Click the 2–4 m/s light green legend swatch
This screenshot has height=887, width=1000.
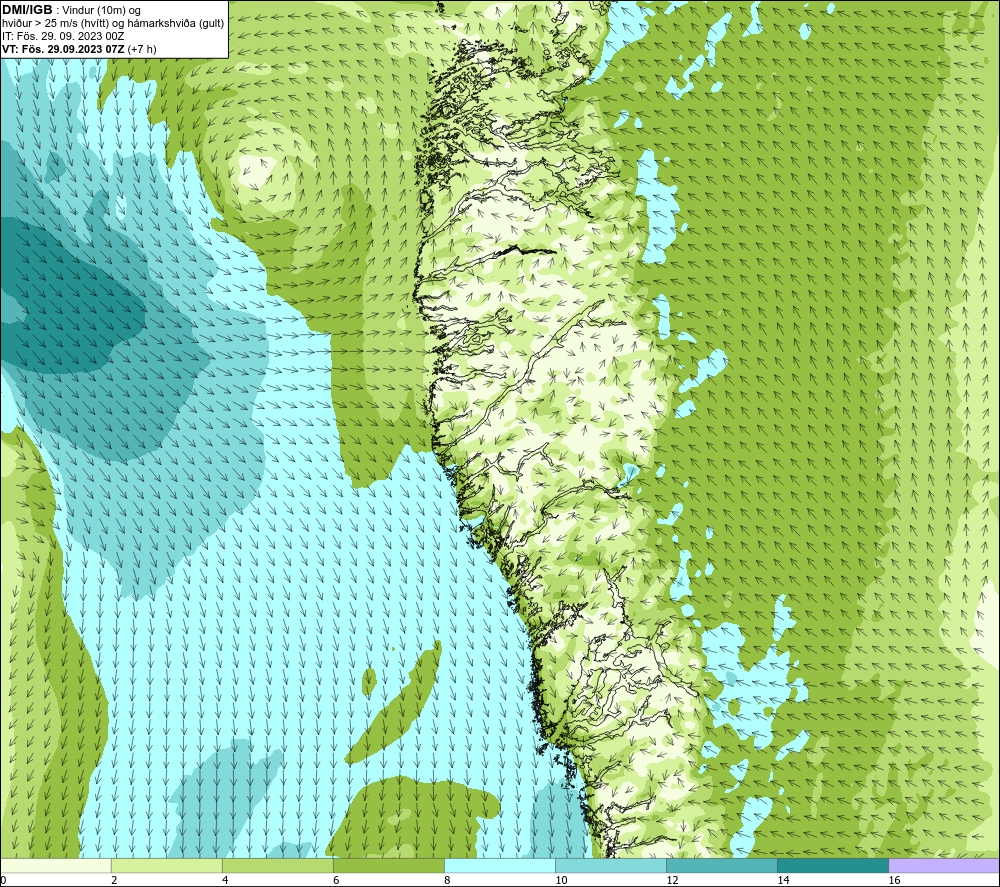(x=166, y=866)
